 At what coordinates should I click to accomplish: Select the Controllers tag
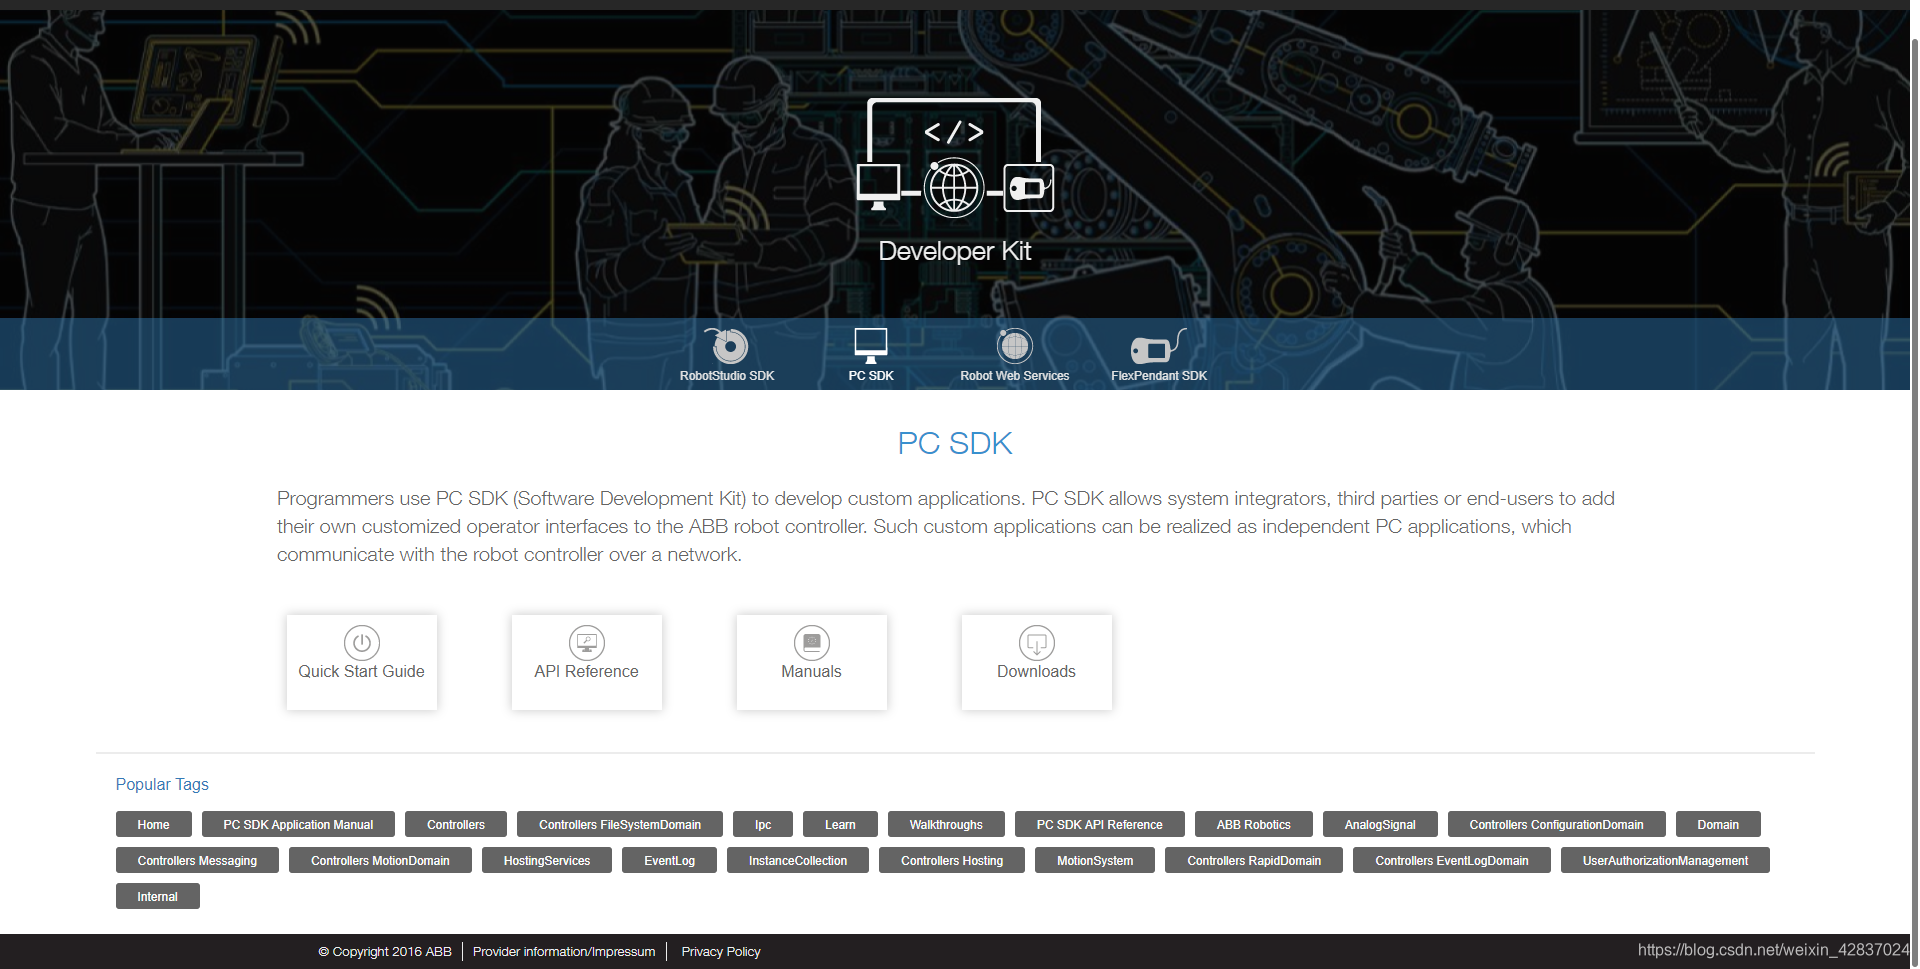455,824
